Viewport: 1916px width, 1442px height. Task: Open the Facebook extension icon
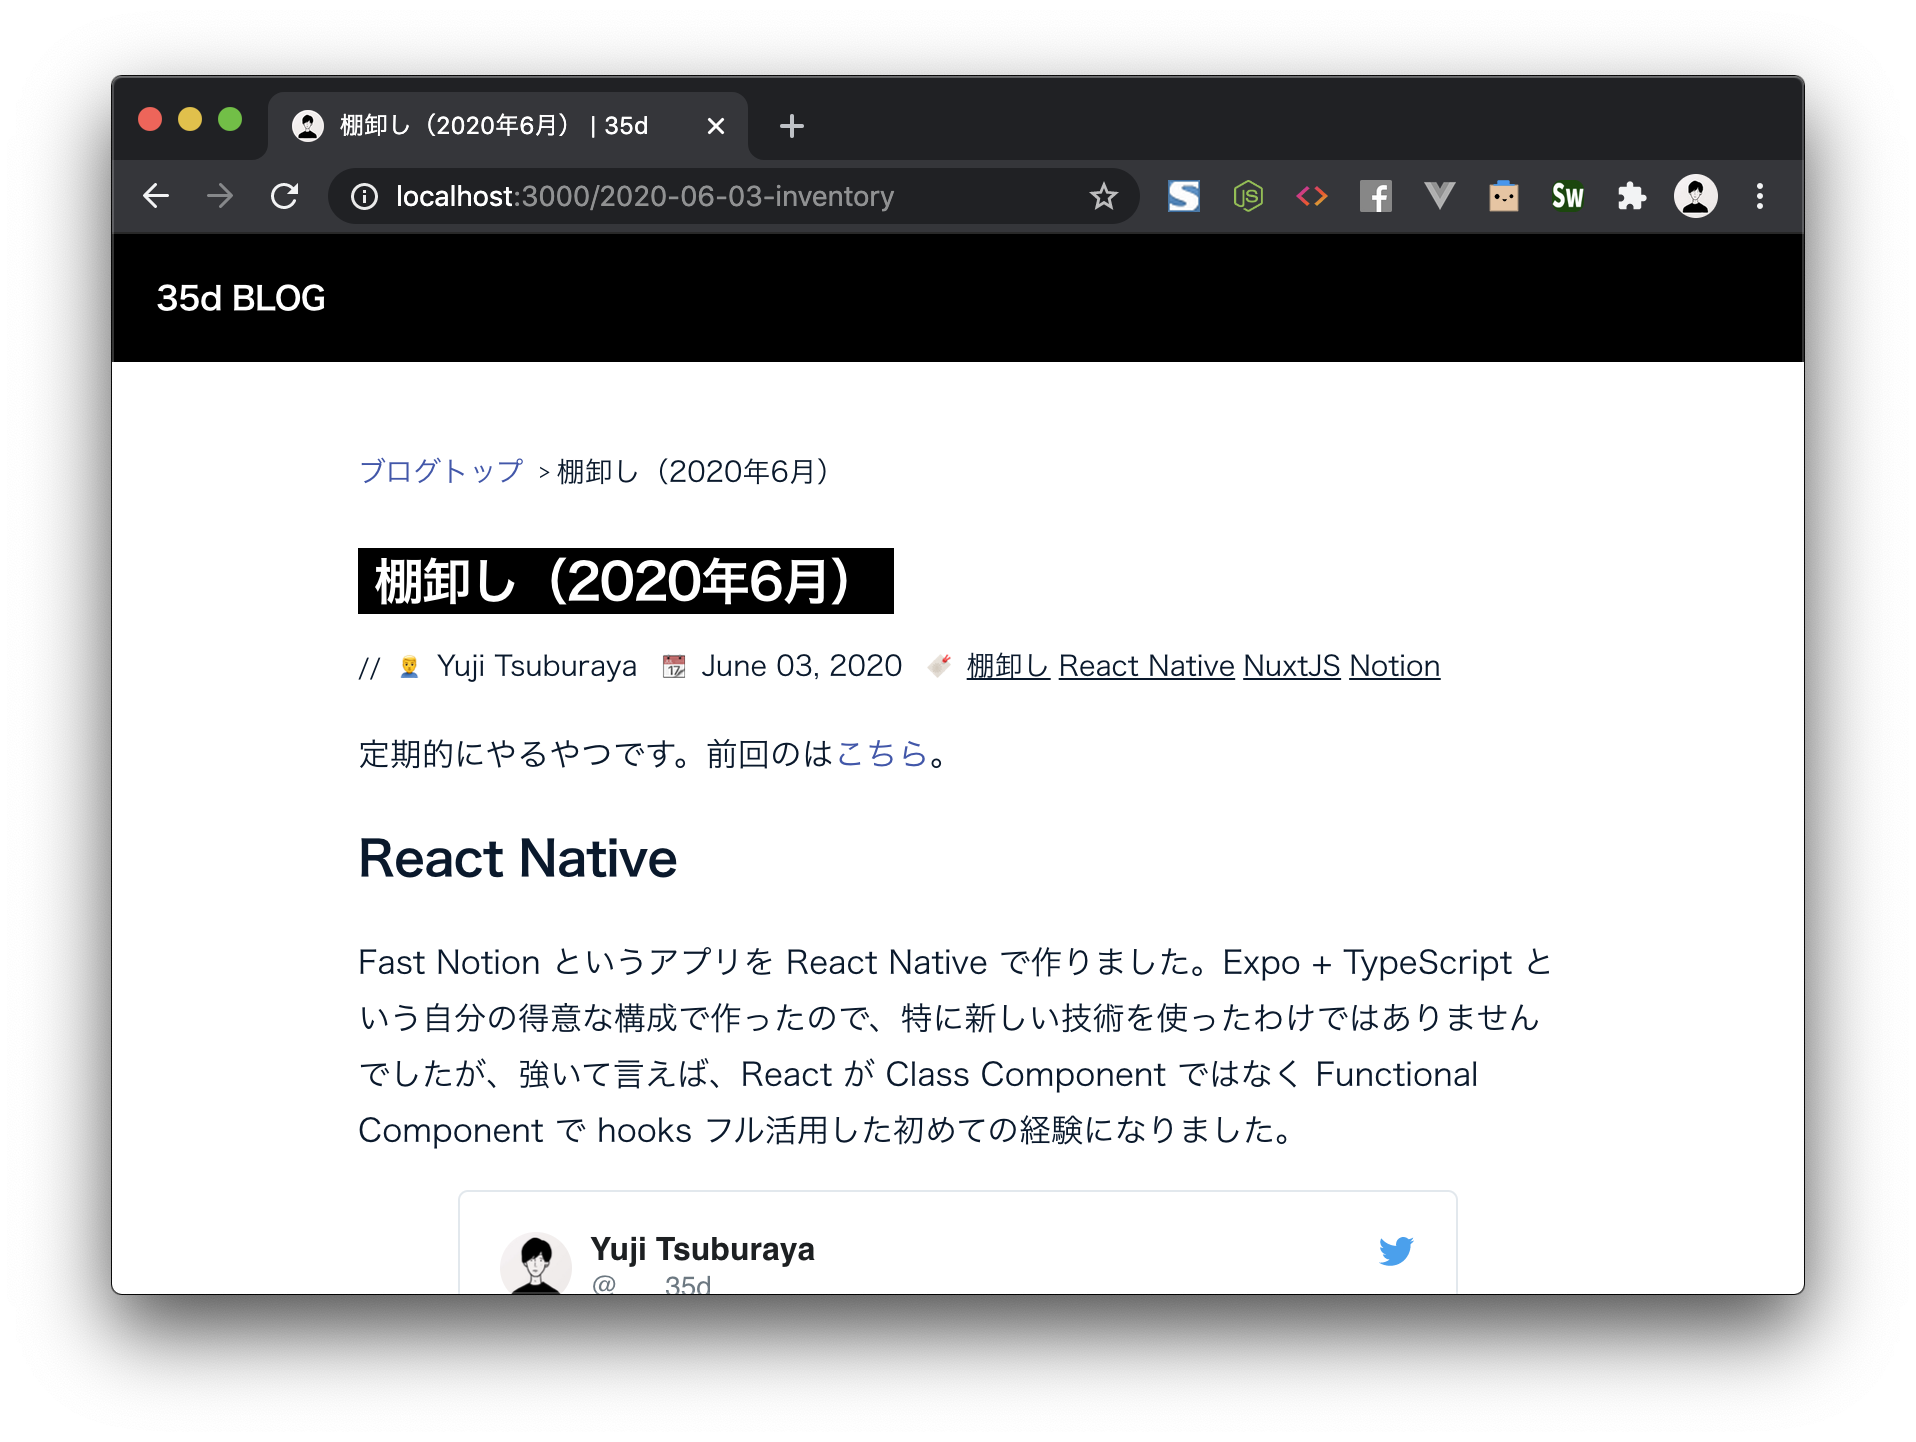click(x=1376, y=196)
